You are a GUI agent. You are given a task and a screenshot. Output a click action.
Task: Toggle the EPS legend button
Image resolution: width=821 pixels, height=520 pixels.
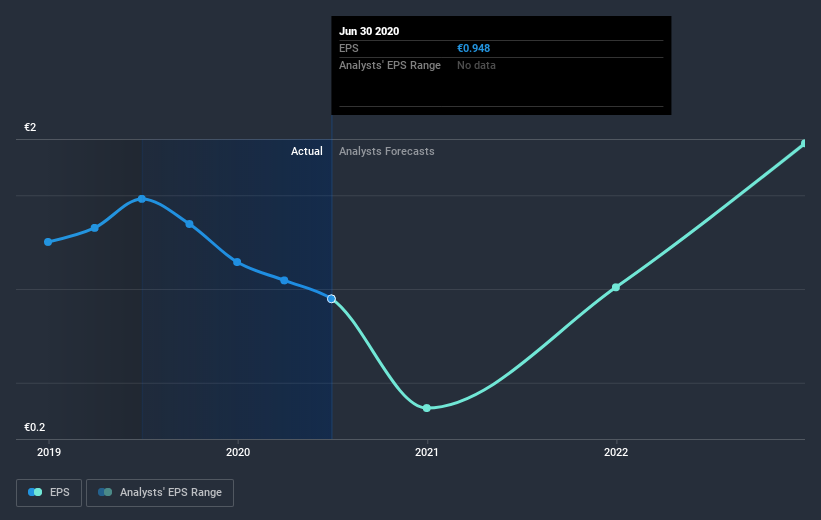coord(49,492)
